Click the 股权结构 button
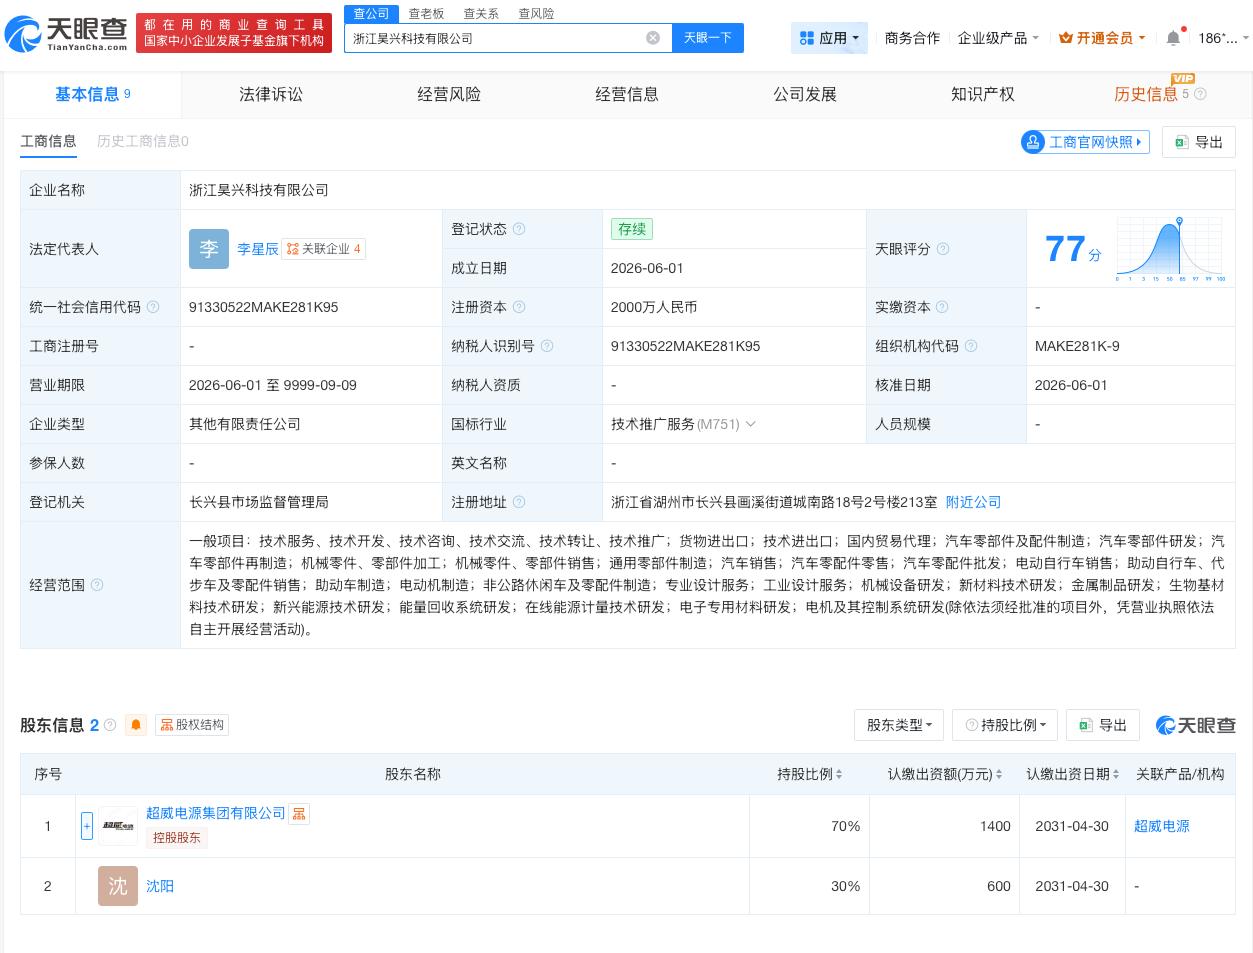The width and height of the screenshot is (1253, 953). pos(191,725)
